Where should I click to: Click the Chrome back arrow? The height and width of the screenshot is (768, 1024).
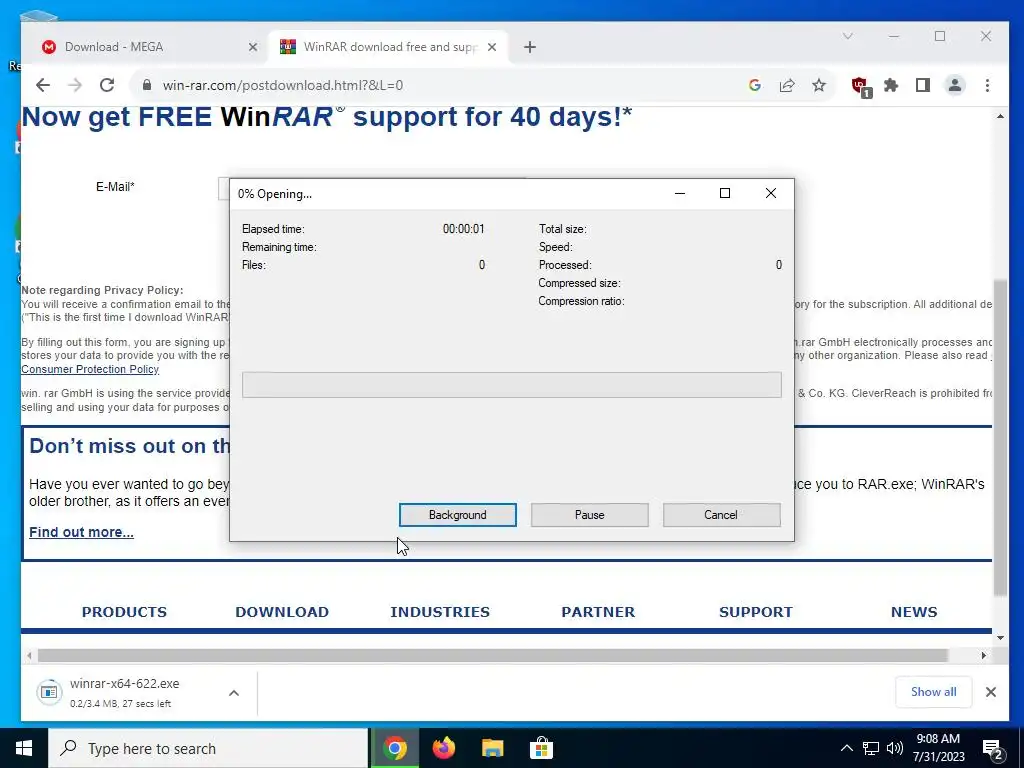click(x=43, y=85)
